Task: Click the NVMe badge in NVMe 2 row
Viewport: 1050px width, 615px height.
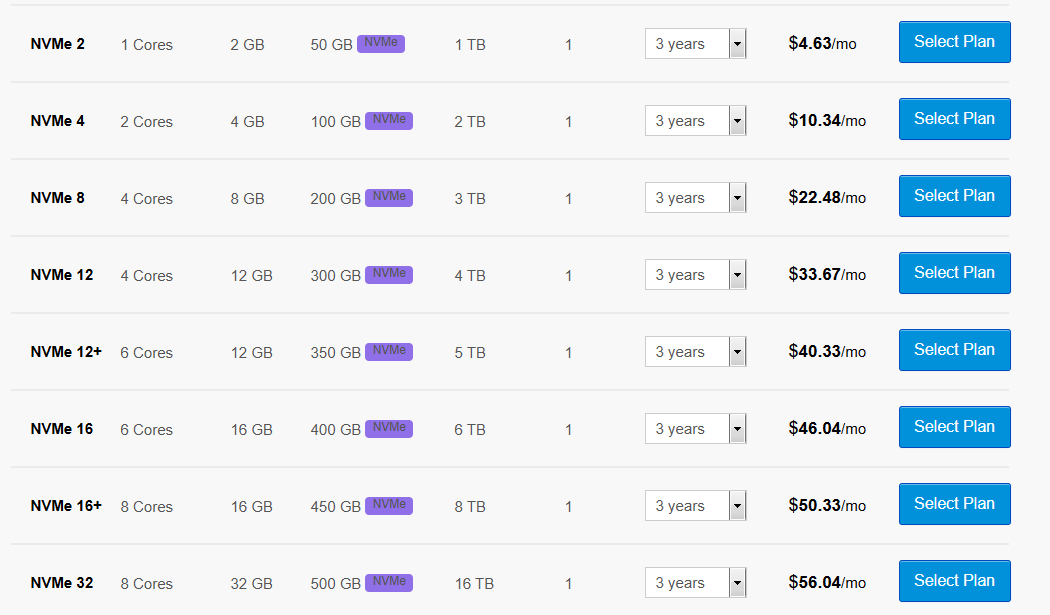Action: tap(381, 44)
